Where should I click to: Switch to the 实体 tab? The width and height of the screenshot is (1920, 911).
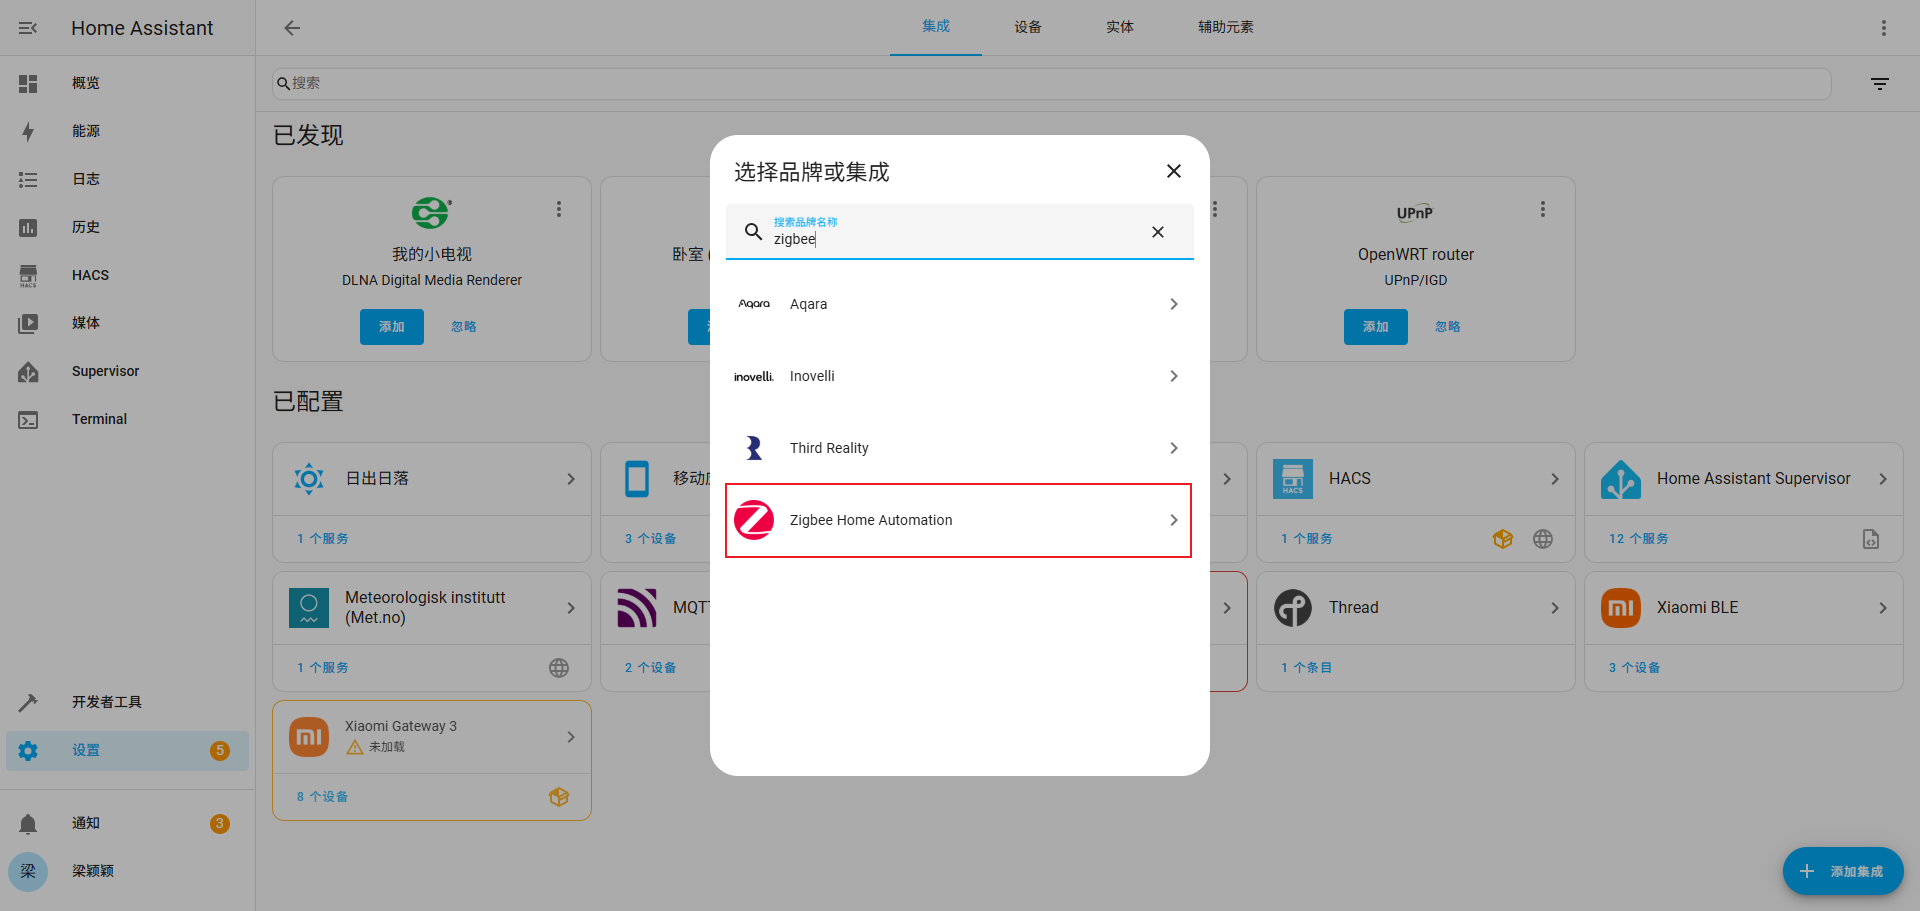coord(1120,27)
